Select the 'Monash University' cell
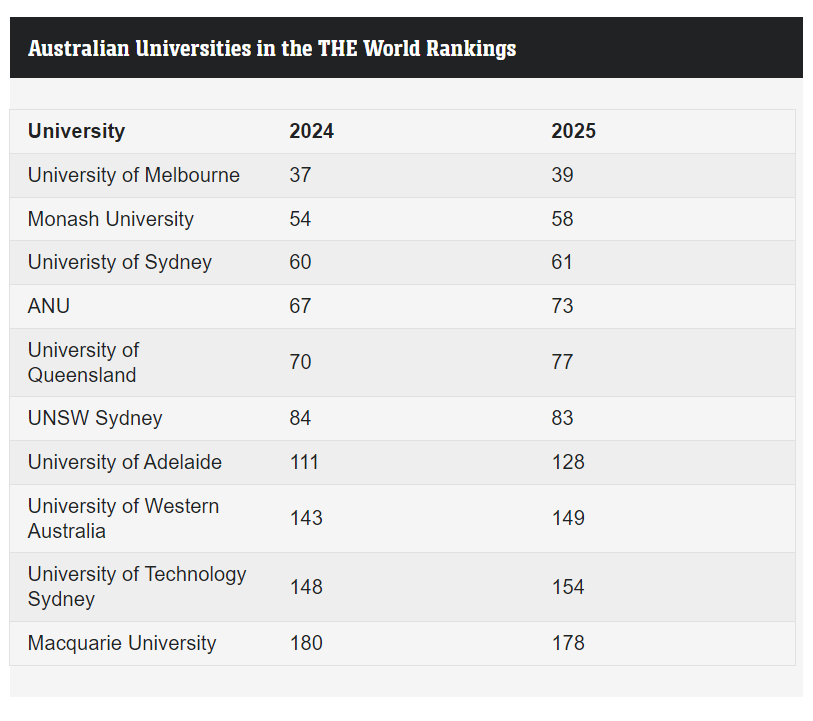This screenshot has height=721, width=813. 110,219
